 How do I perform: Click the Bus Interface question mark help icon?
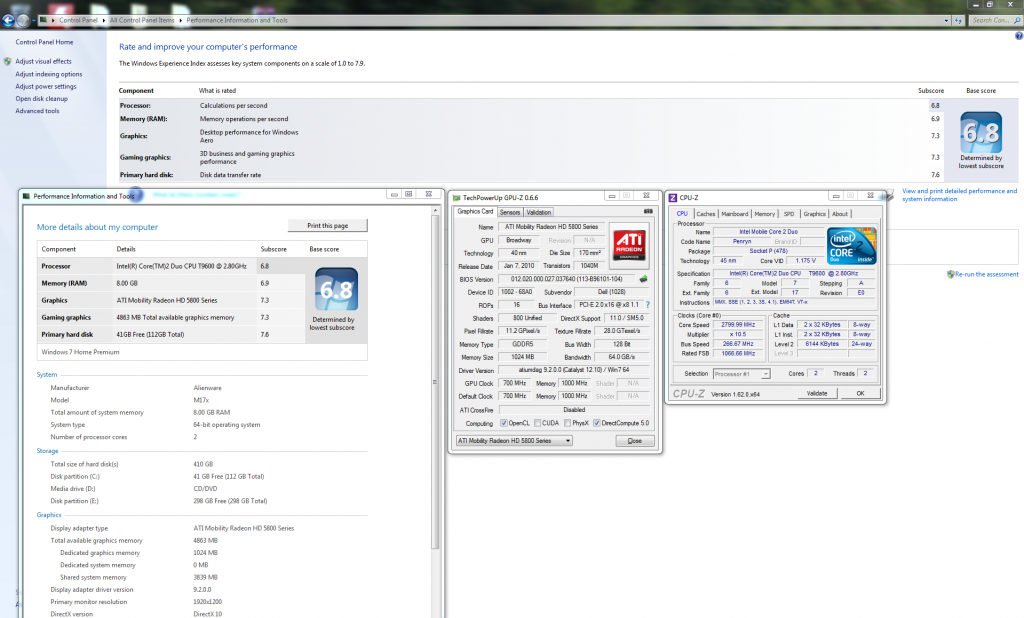(x=648, y=304)
